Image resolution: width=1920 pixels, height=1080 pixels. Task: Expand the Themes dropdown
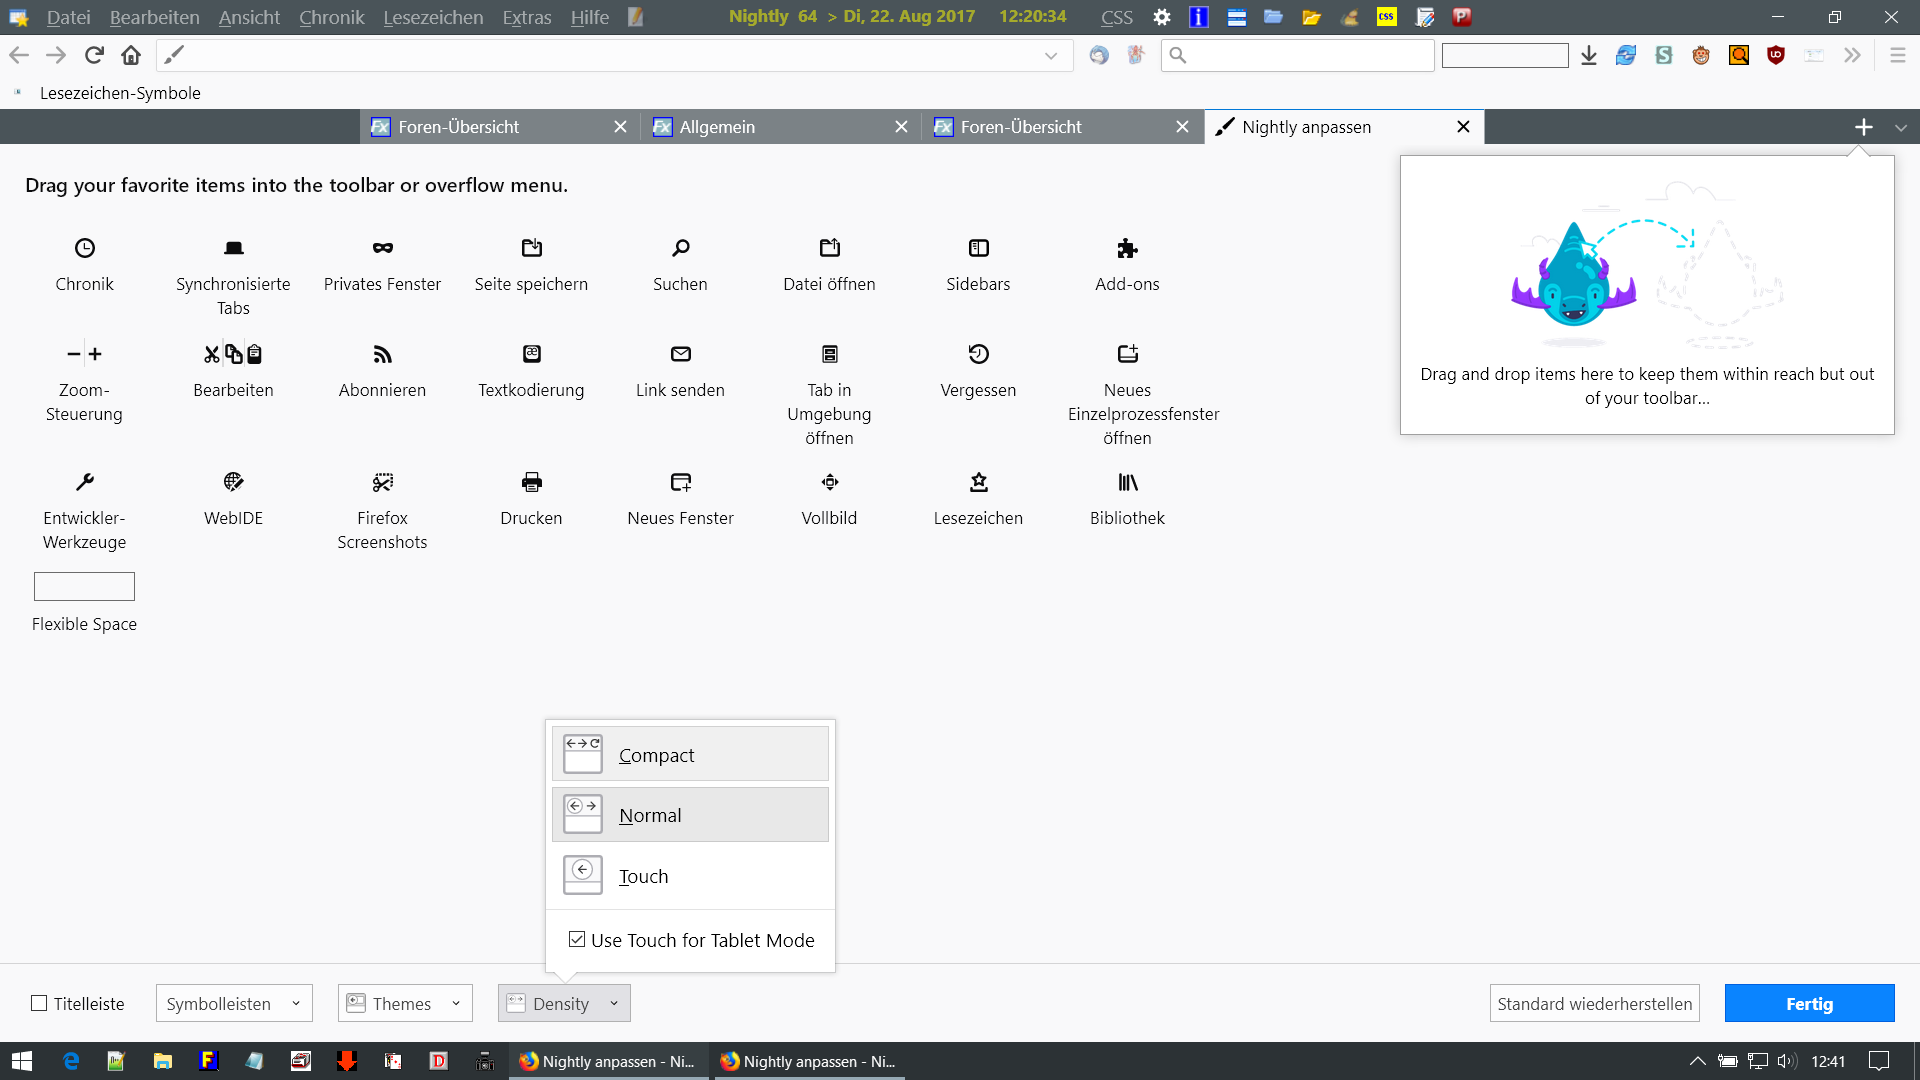(x=405, y=1003)
